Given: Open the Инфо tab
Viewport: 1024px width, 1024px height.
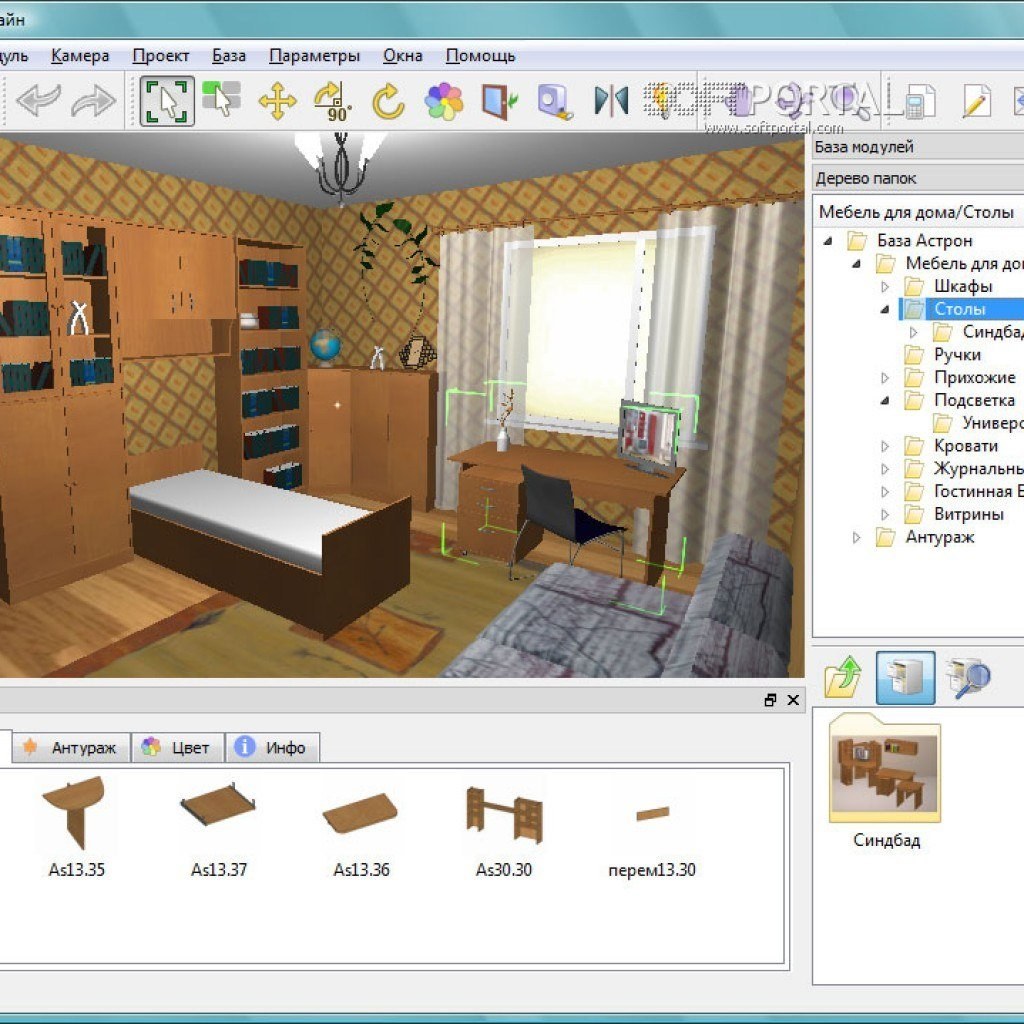Looking at the screenshot, I should tap(272, 747).
